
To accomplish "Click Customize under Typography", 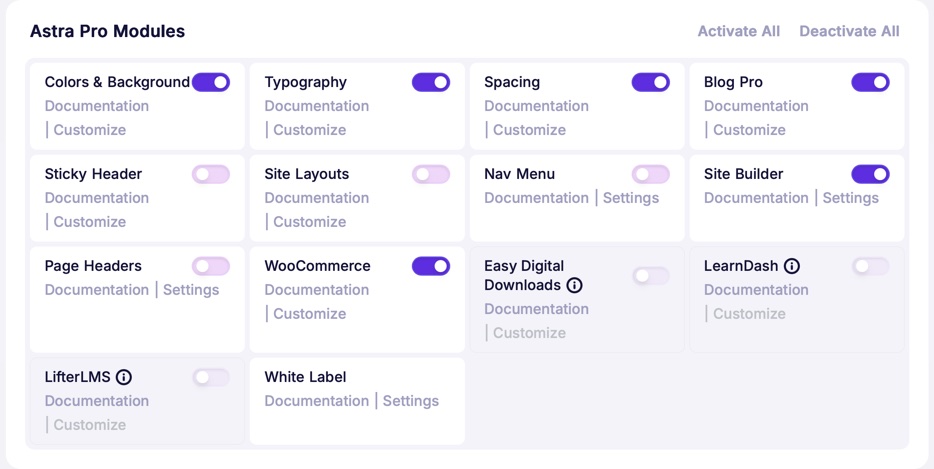I will (x=310, y=130).
